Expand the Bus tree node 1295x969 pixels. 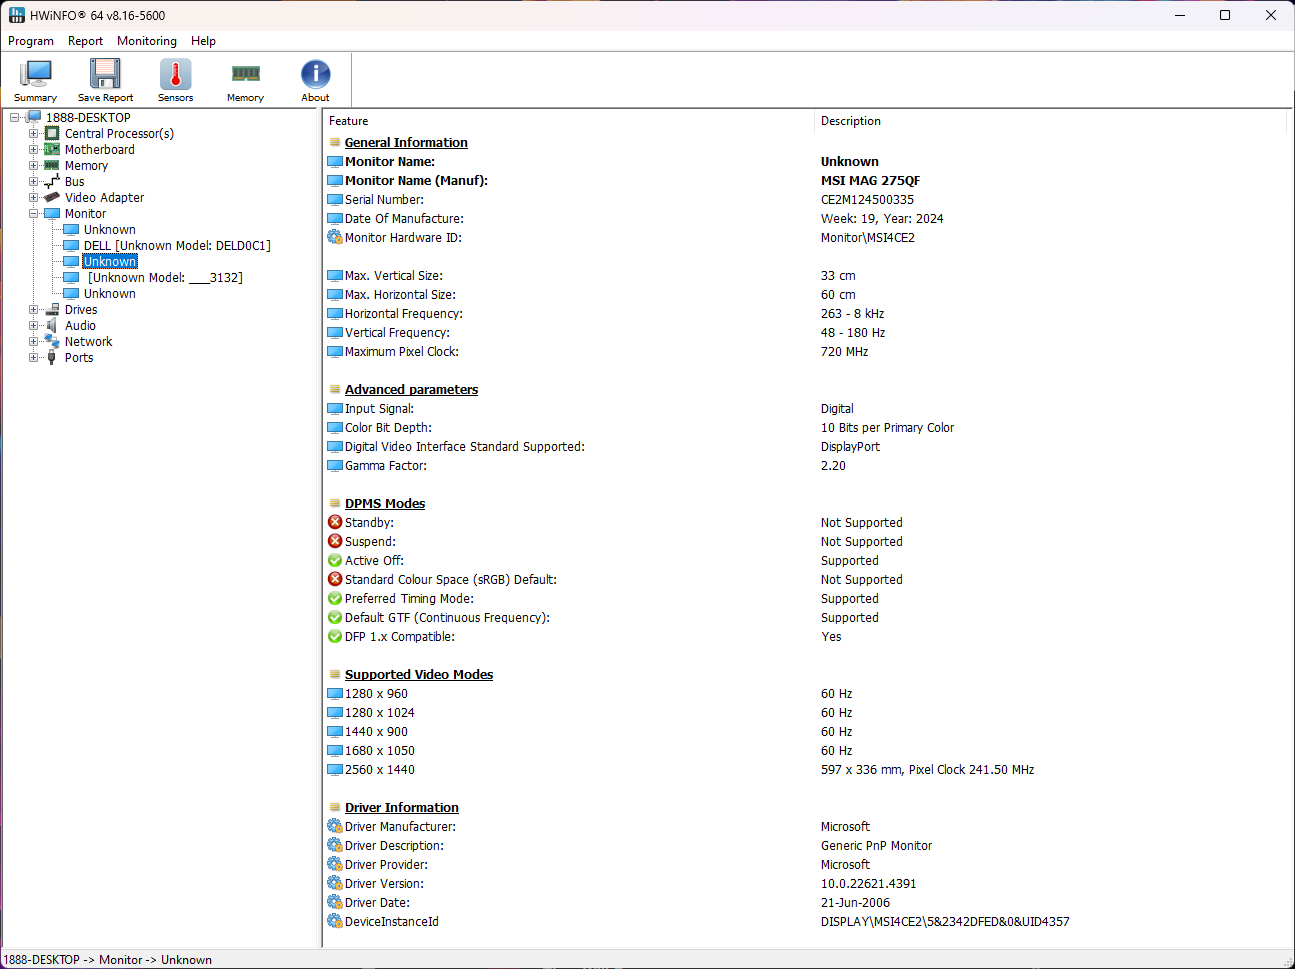point(33,181)
